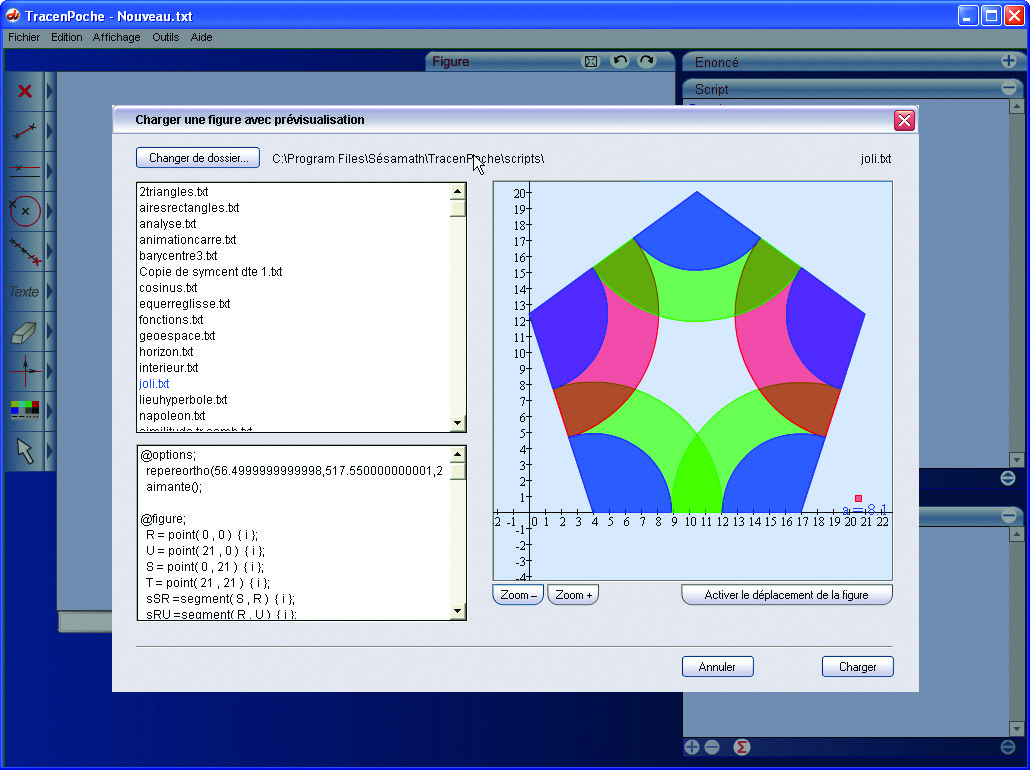Image resolution: width=1030 pixels, height=770 pixels.
Task: Select the segment drawing tool
Action: (25, 131)
